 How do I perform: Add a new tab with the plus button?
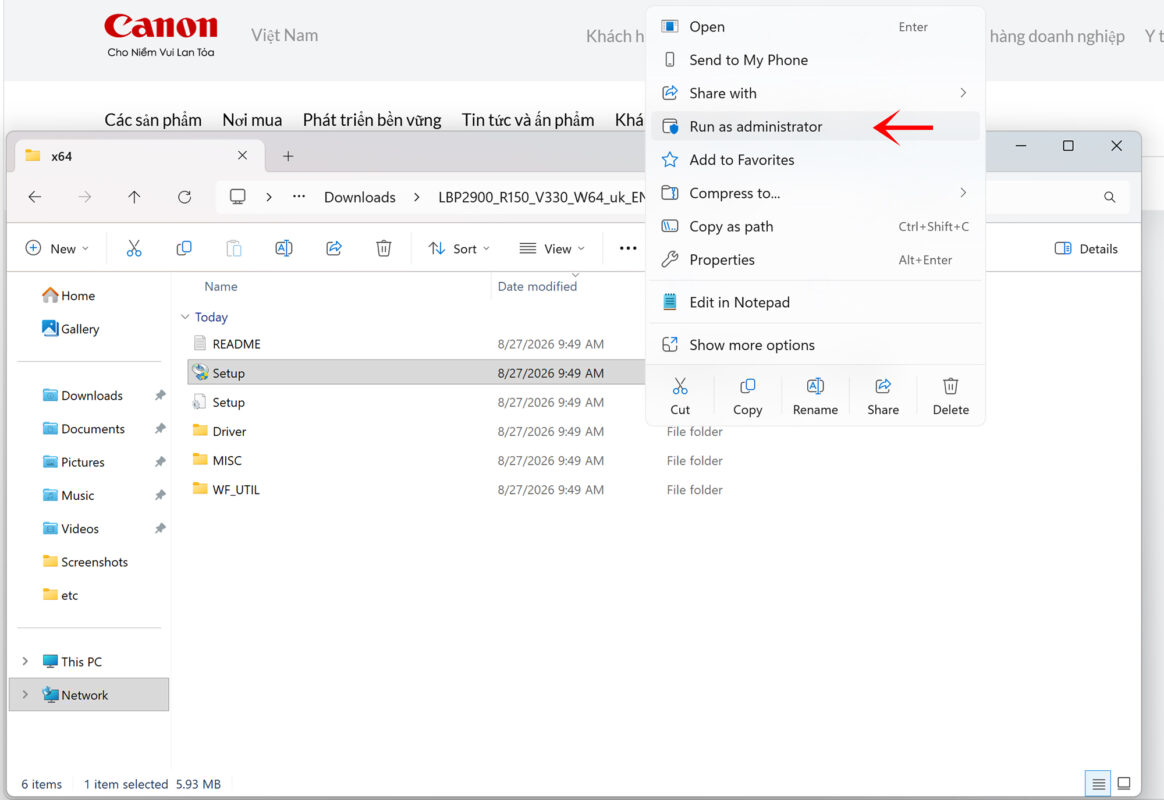pos(288,156)
